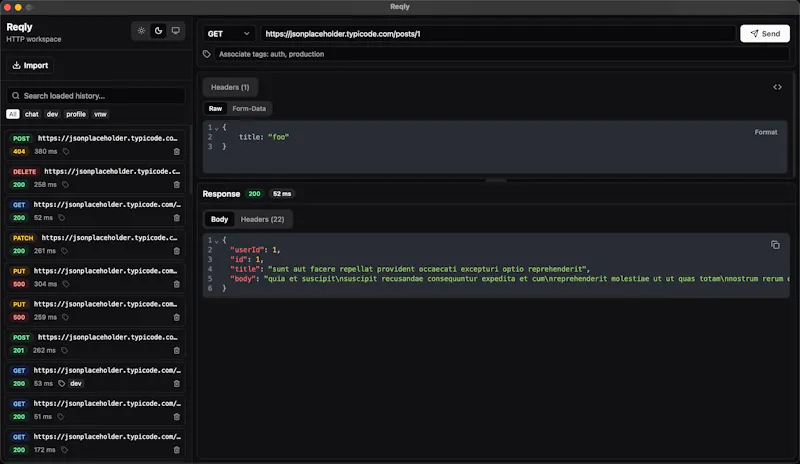The width and height of the screenshot is (800, 464).
Task: Delete the PUT 500 259 ms history entry
Action: tap(177, 318)
